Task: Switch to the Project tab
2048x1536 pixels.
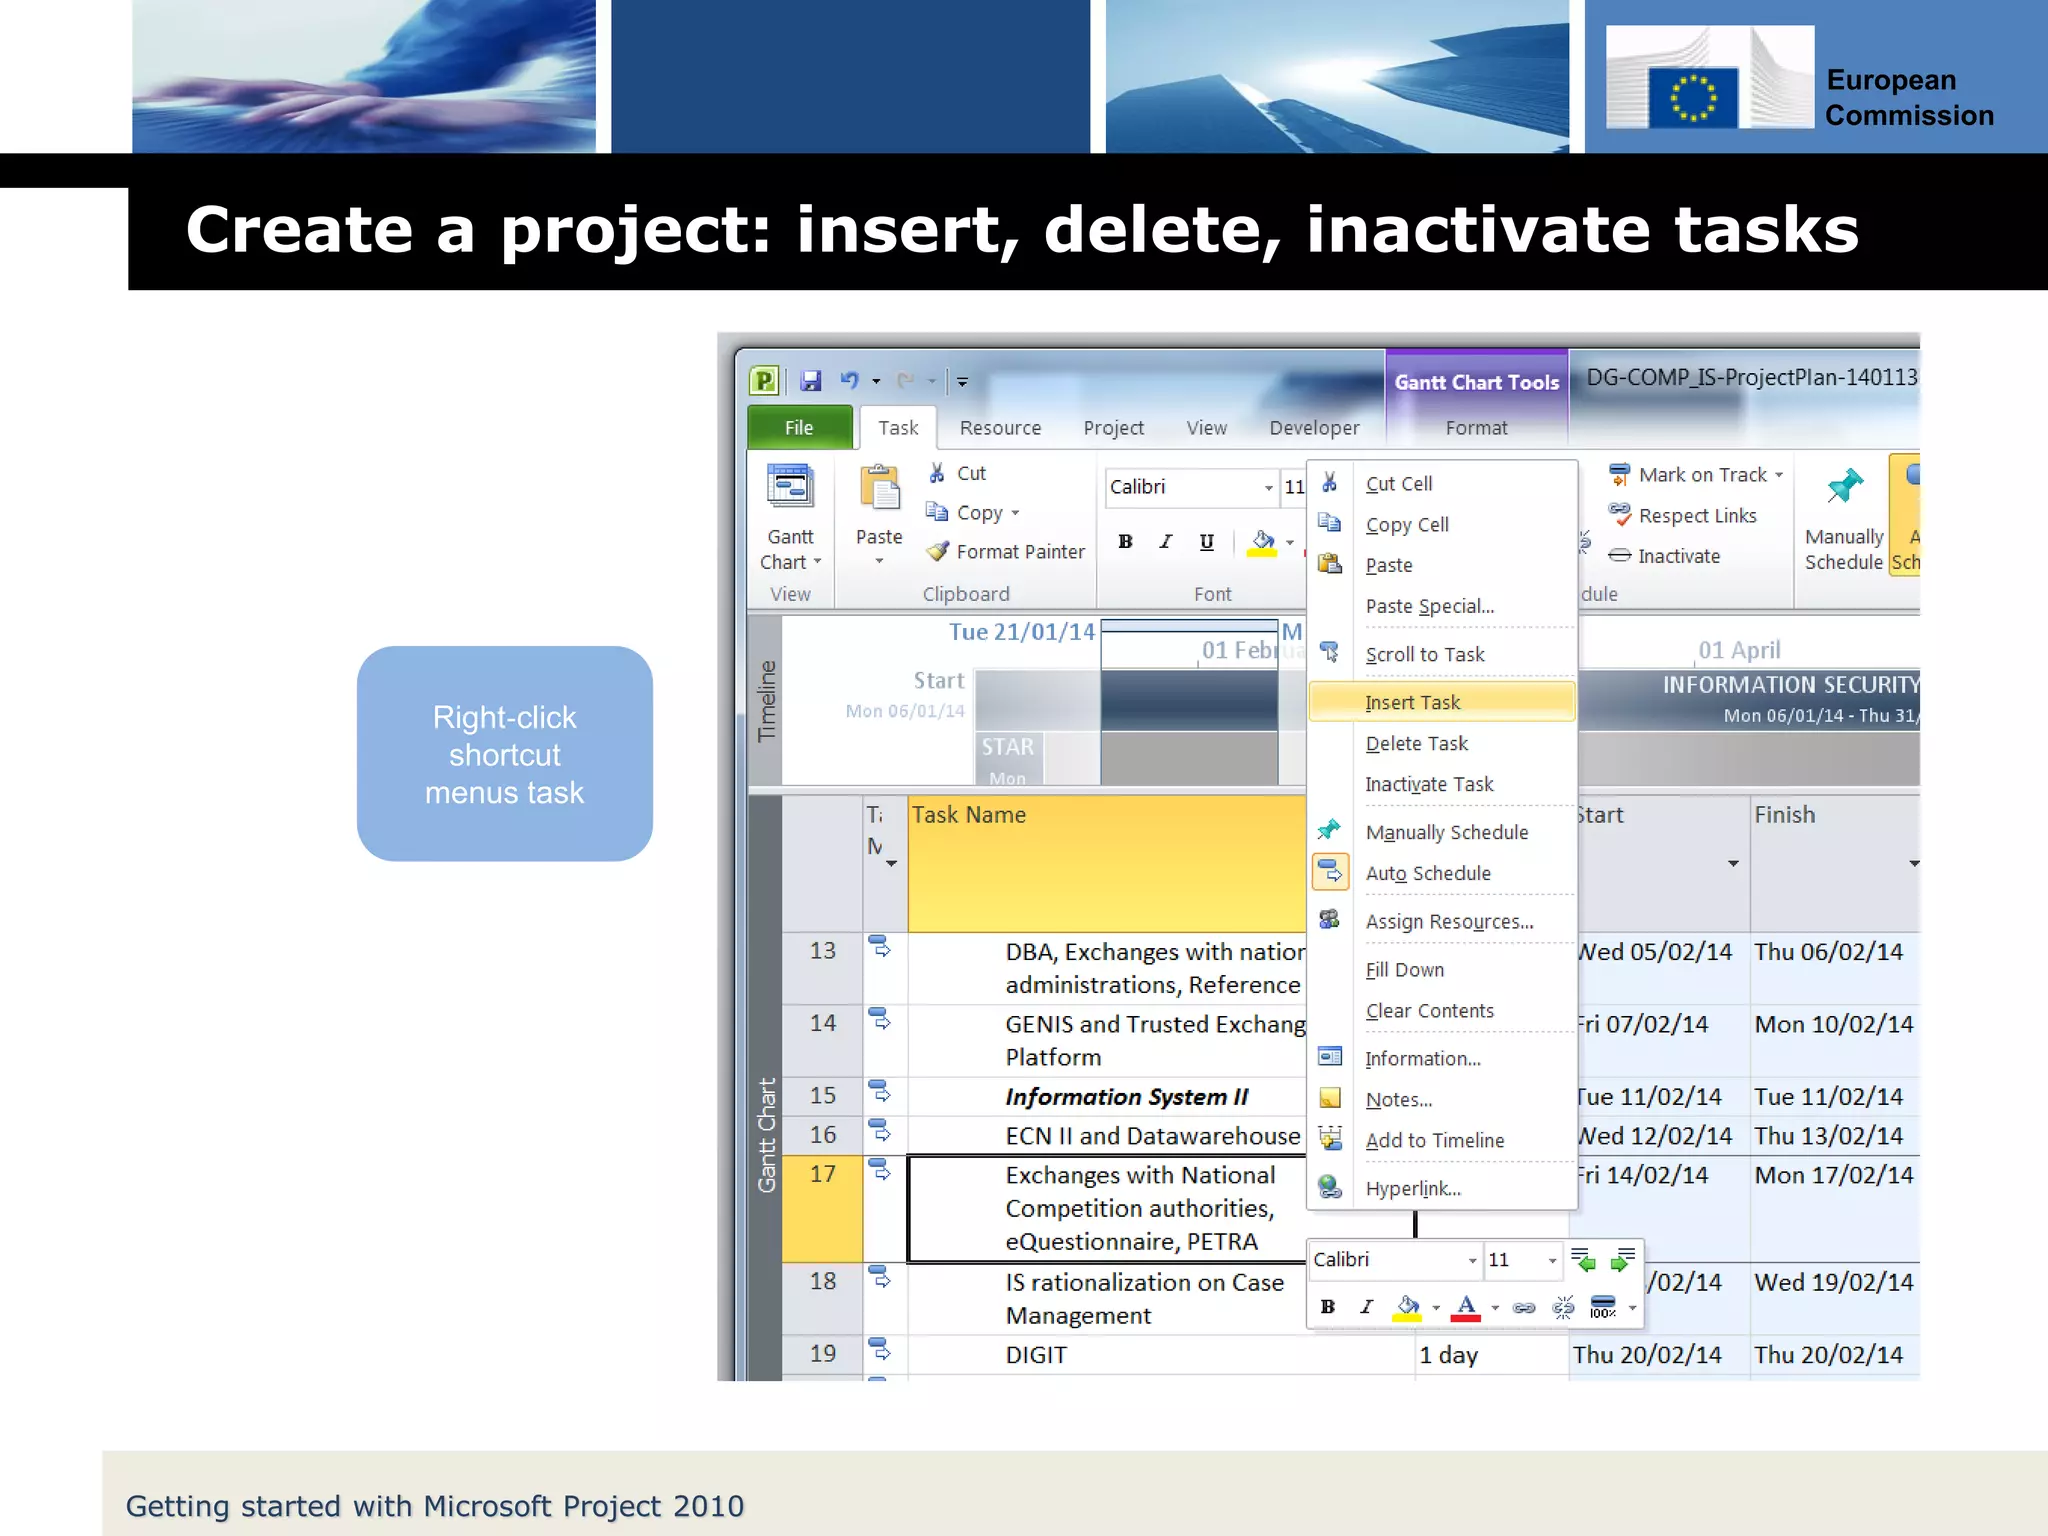Action: tap(1113, 428)
